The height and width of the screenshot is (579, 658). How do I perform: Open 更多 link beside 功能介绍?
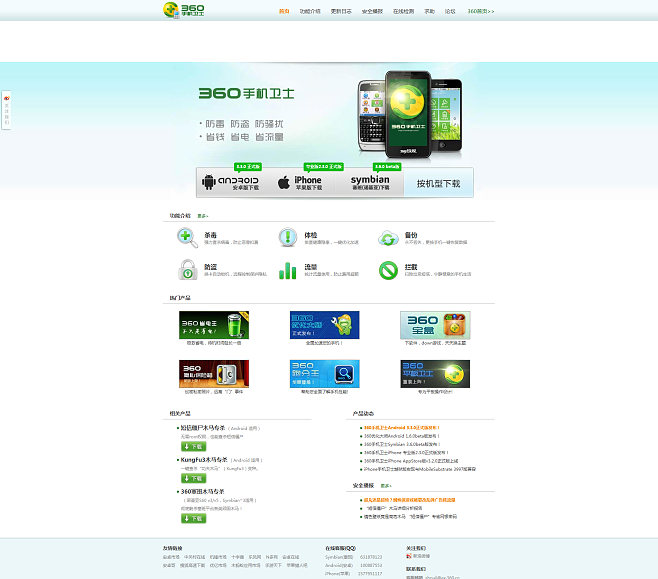point(203,216)
